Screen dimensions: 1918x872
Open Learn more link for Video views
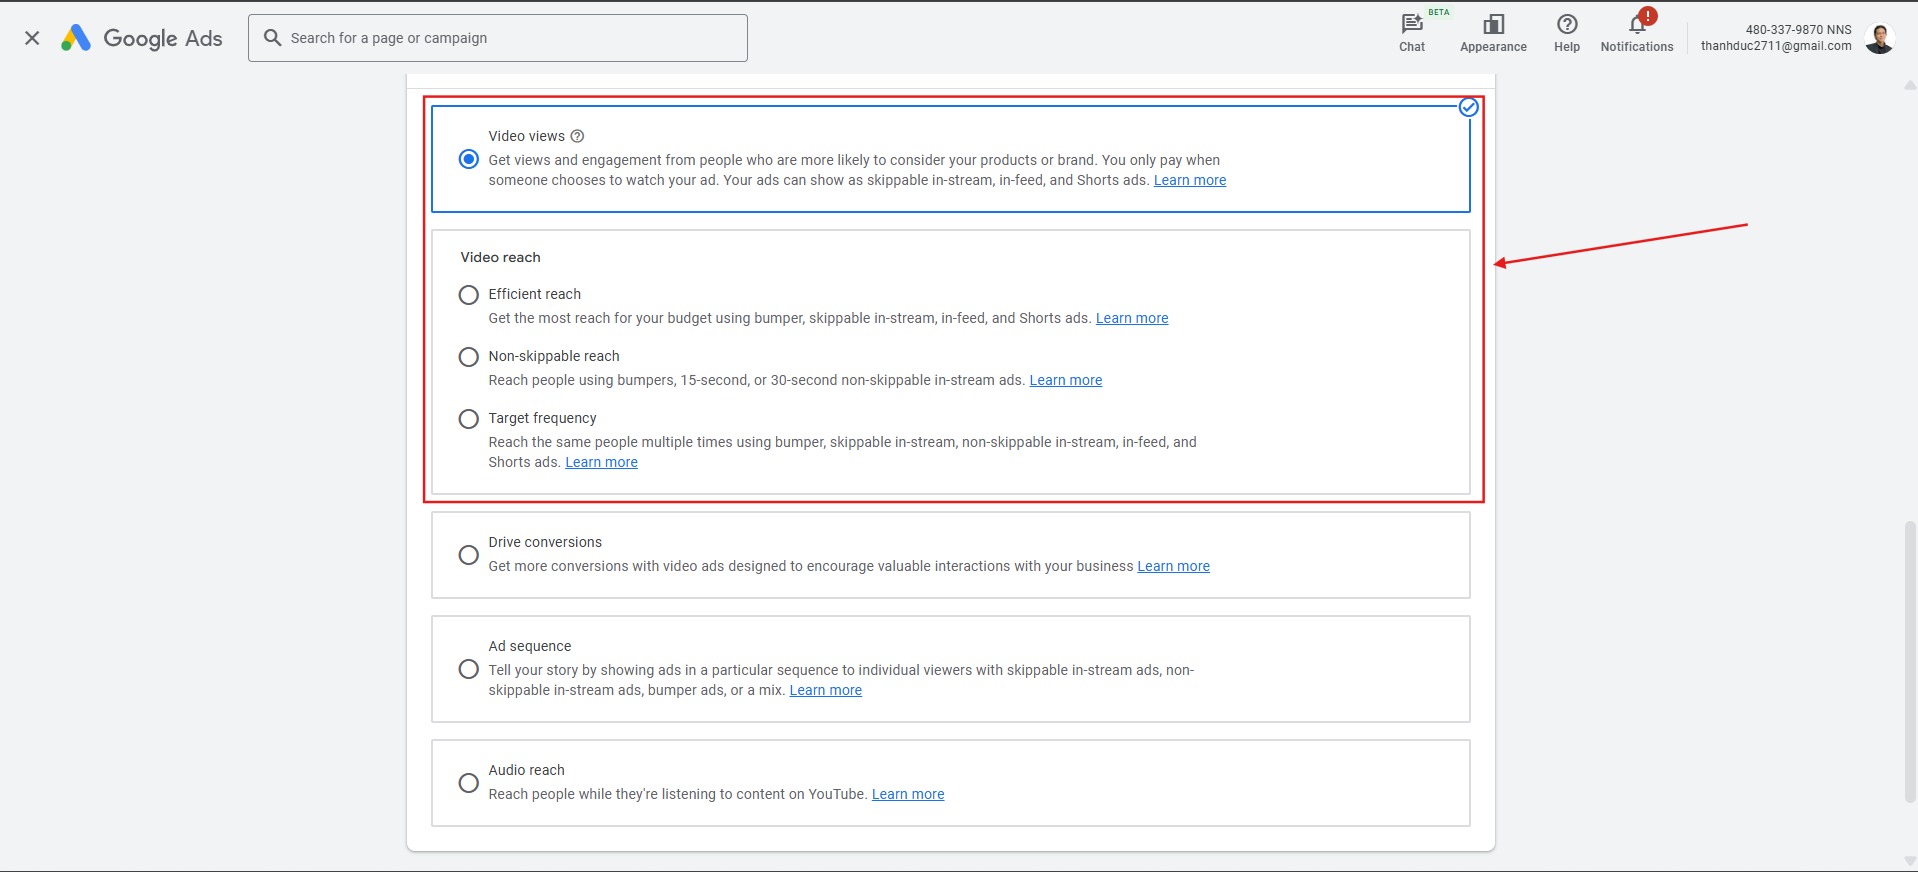[x=1189, y=181]
